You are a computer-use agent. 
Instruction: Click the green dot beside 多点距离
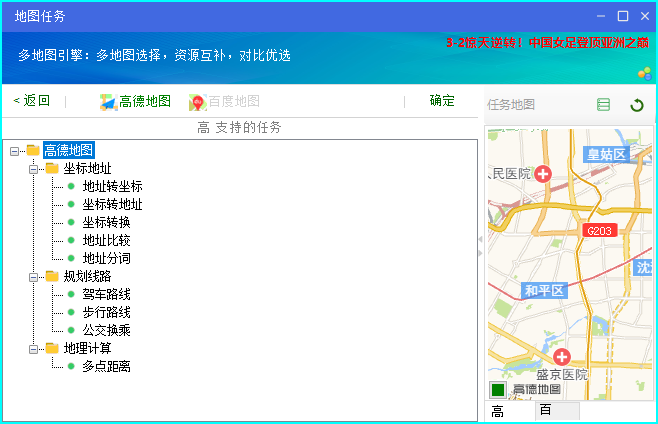click(x=71, y=366)
